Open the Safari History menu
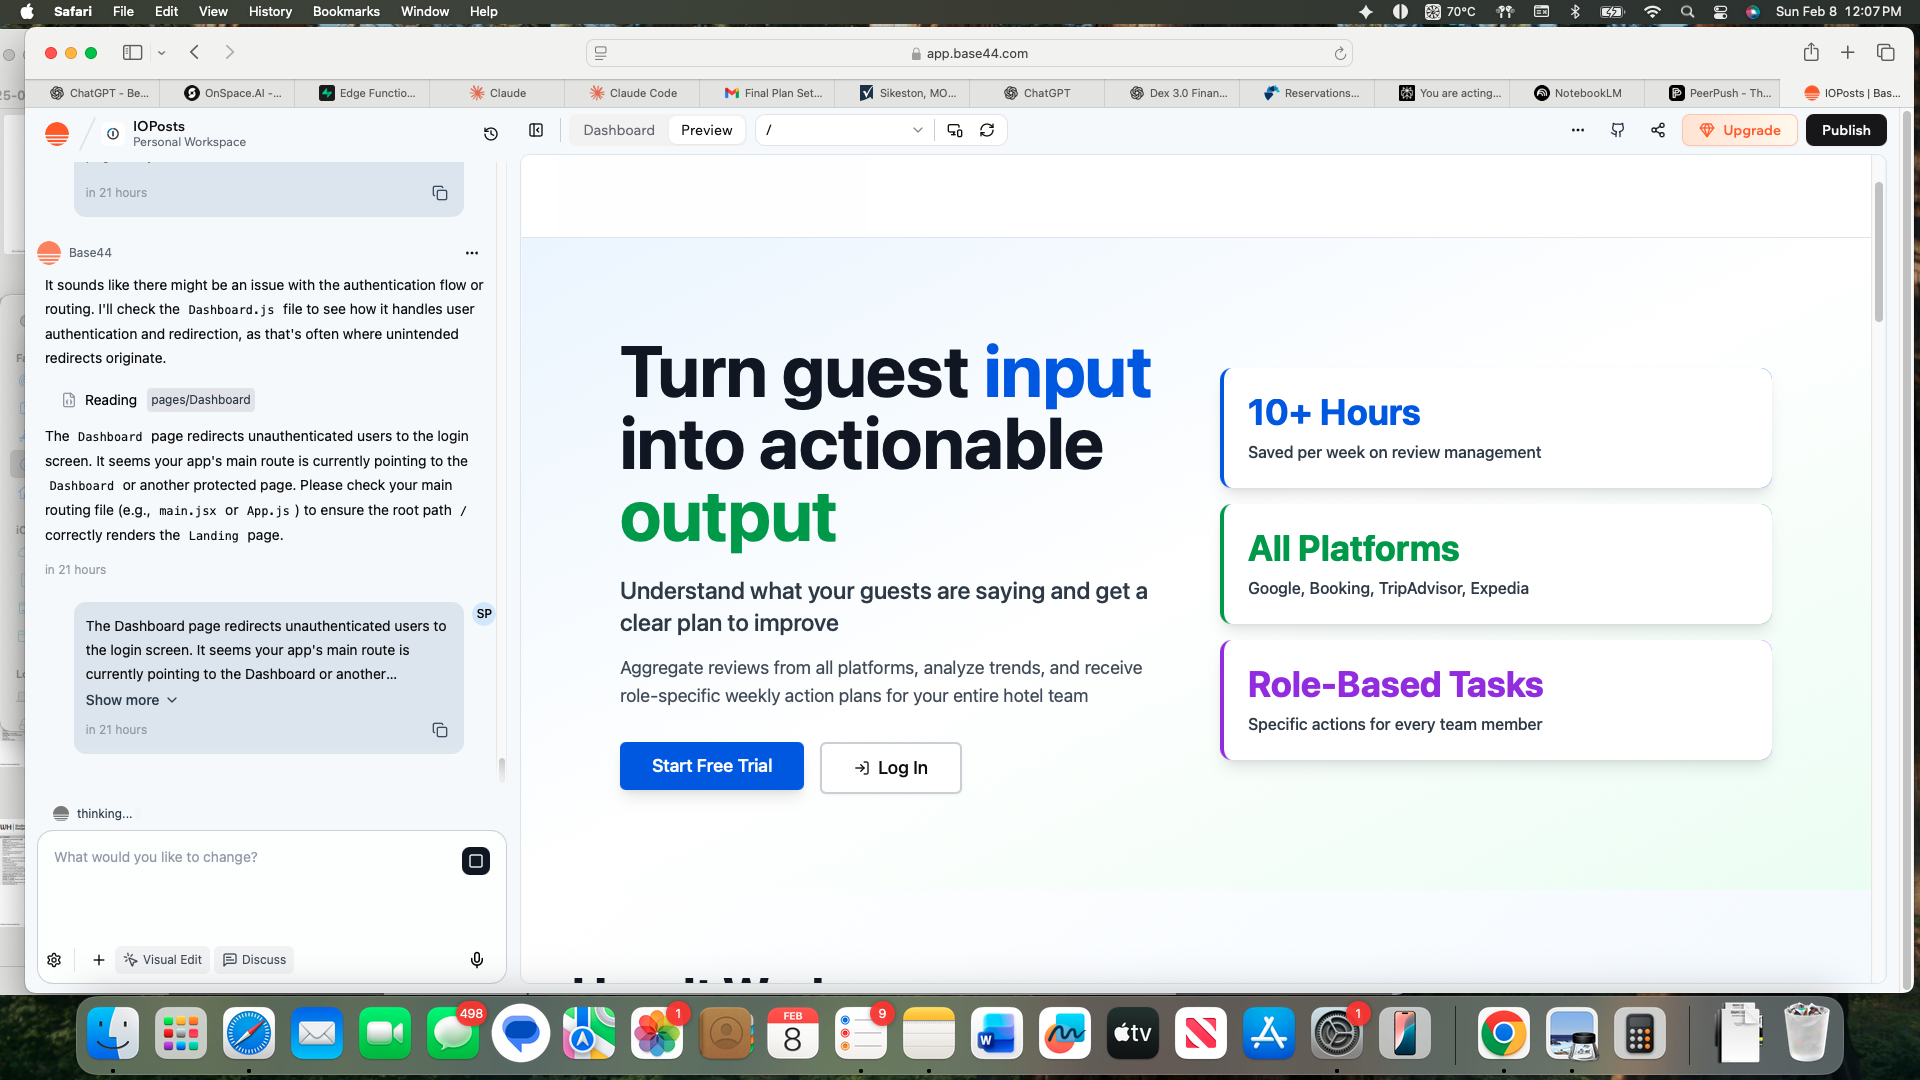1920x1080 pixels. pos(270,11)
